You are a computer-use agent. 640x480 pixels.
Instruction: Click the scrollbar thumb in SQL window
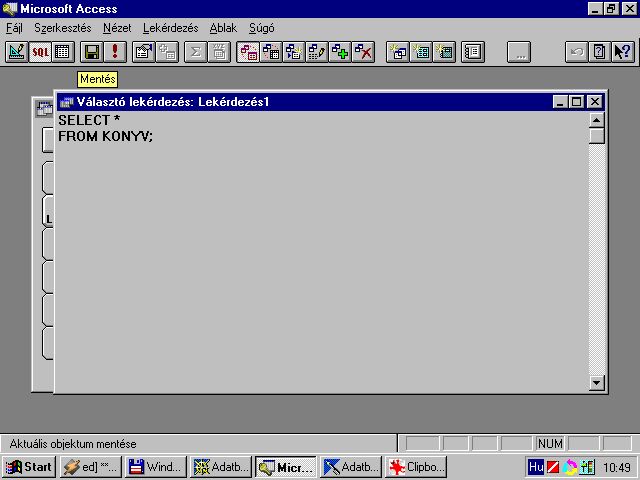click(x=596, y=136)
